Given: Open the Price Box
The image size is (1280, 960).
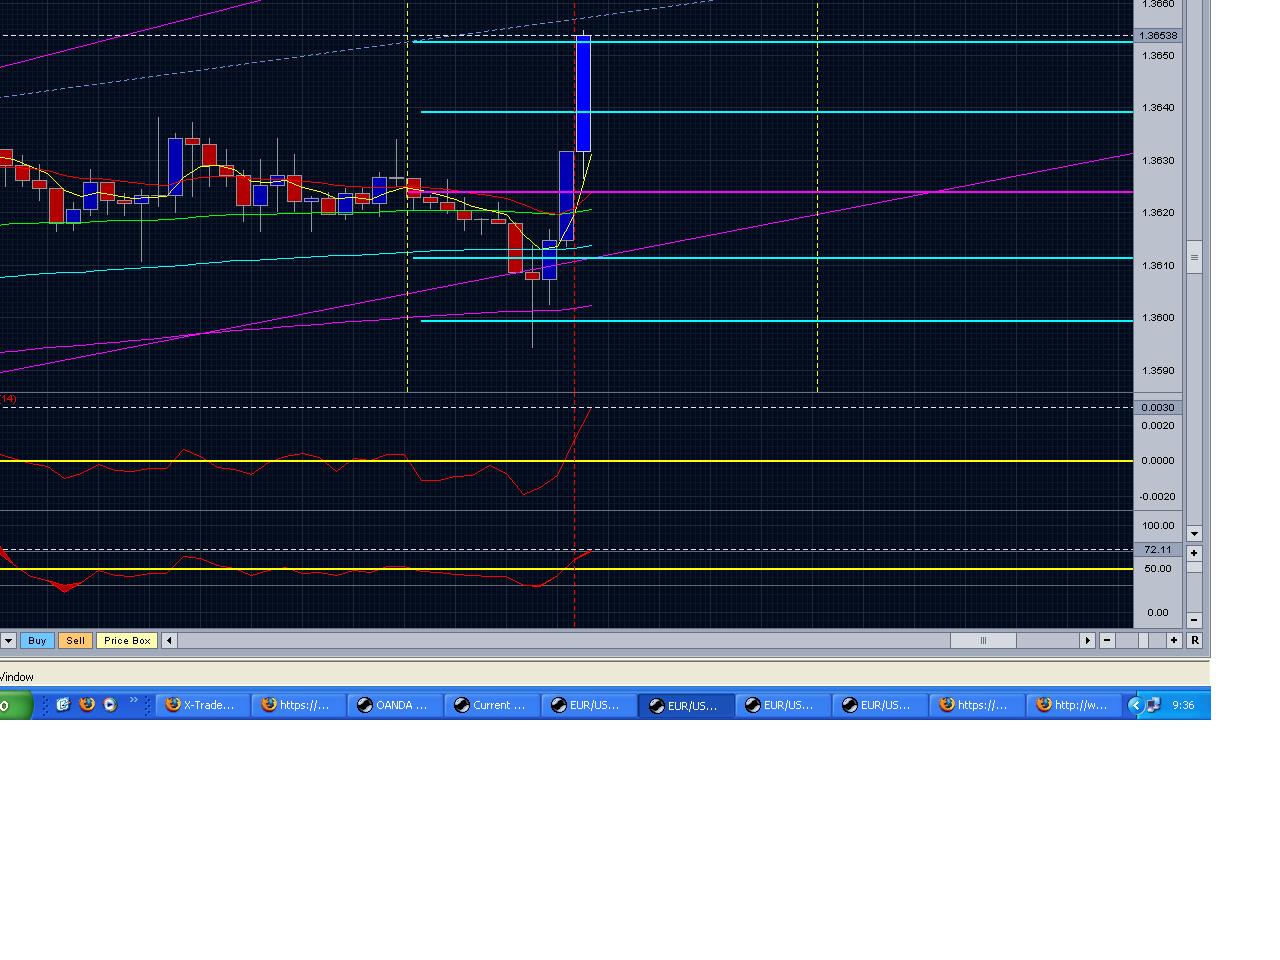Looking at the screenshot, I should pos(127,640).
